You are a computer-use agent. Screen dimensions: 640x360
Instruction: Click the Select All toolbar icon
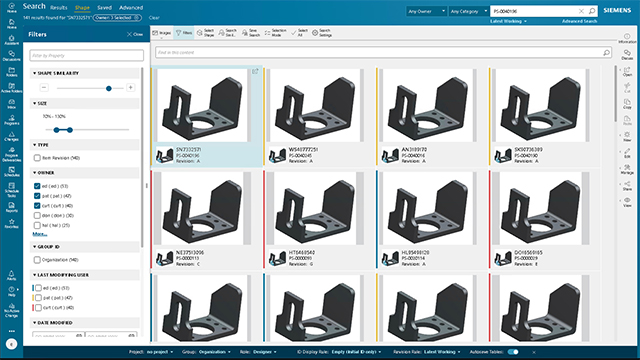(299, 33)
